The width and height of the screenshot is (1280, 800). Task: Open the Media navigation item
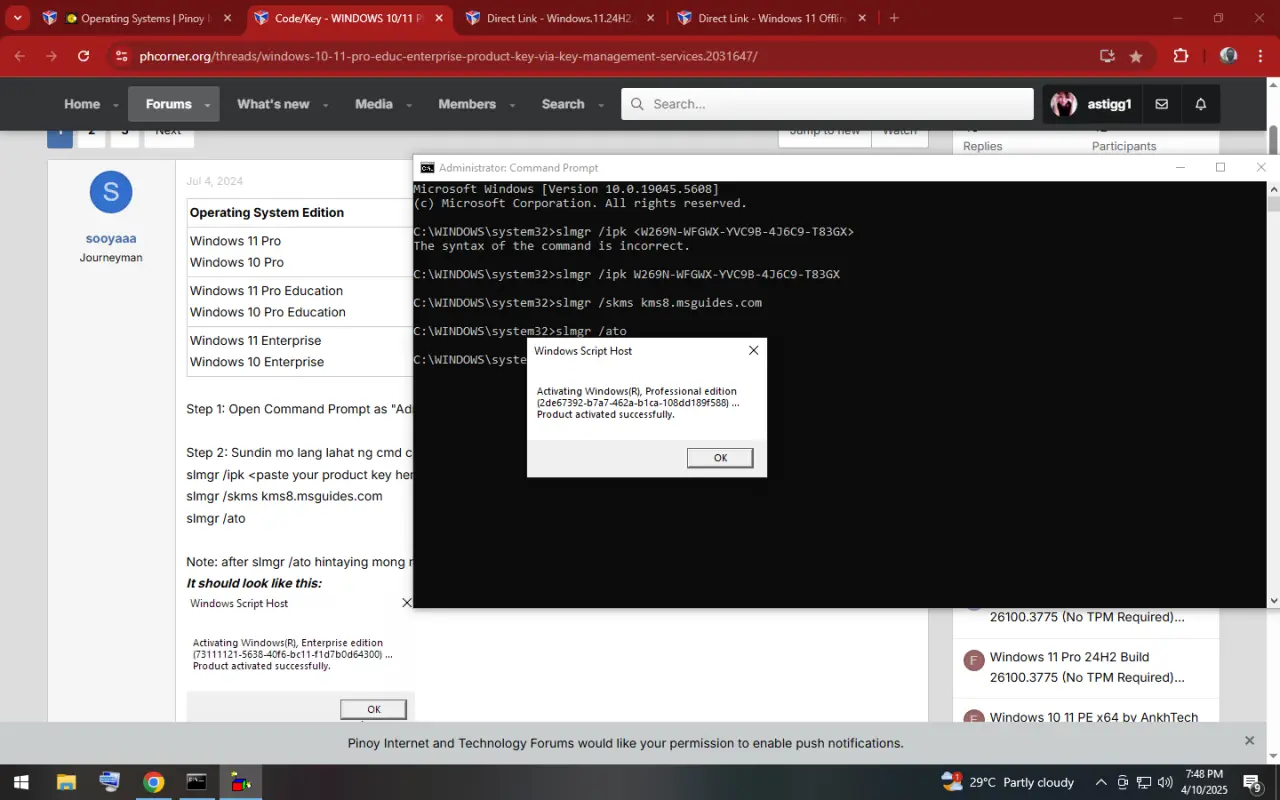tap(374, 104)
